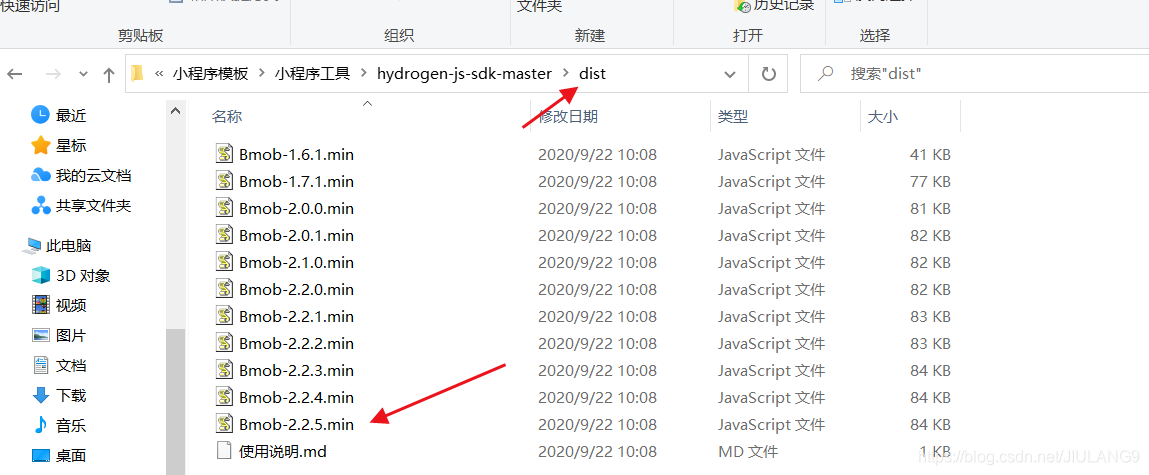Click the folder icon in address bar
This screenshot has height=475, width=1149.
point(136,73)
